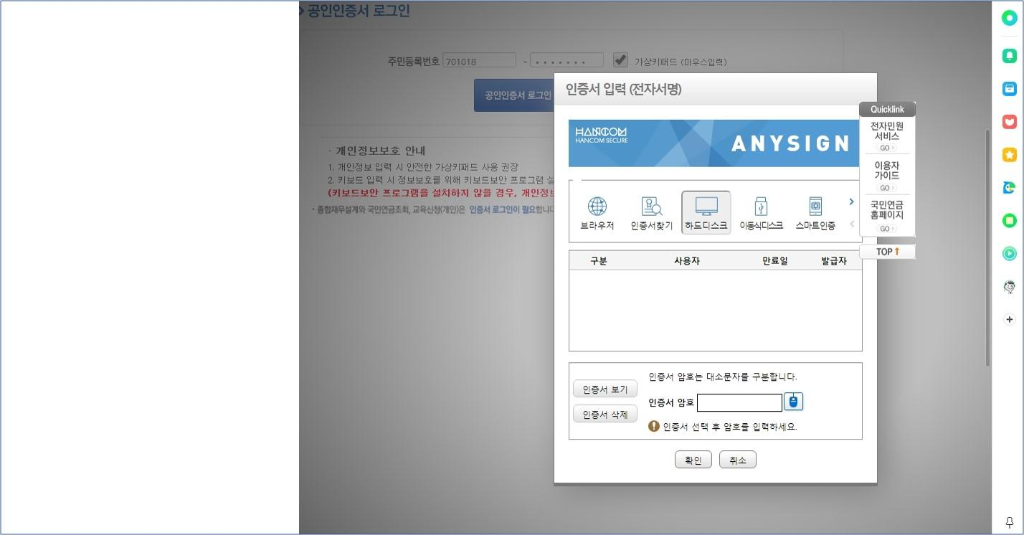Cancel the dialog with 취소 button
Screen dimensions: 1024x535
click(737, 460)
